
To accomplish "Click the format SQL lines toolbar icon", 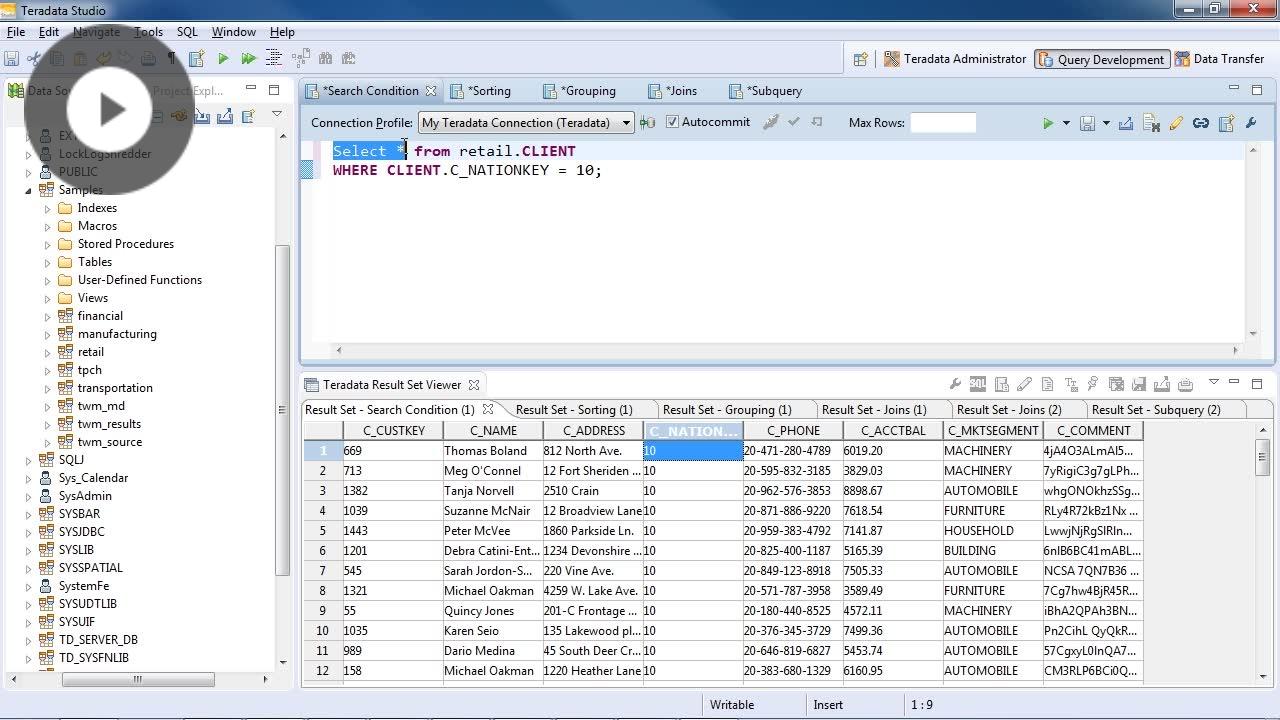I will pyautogui.click(x=273, y=59).
